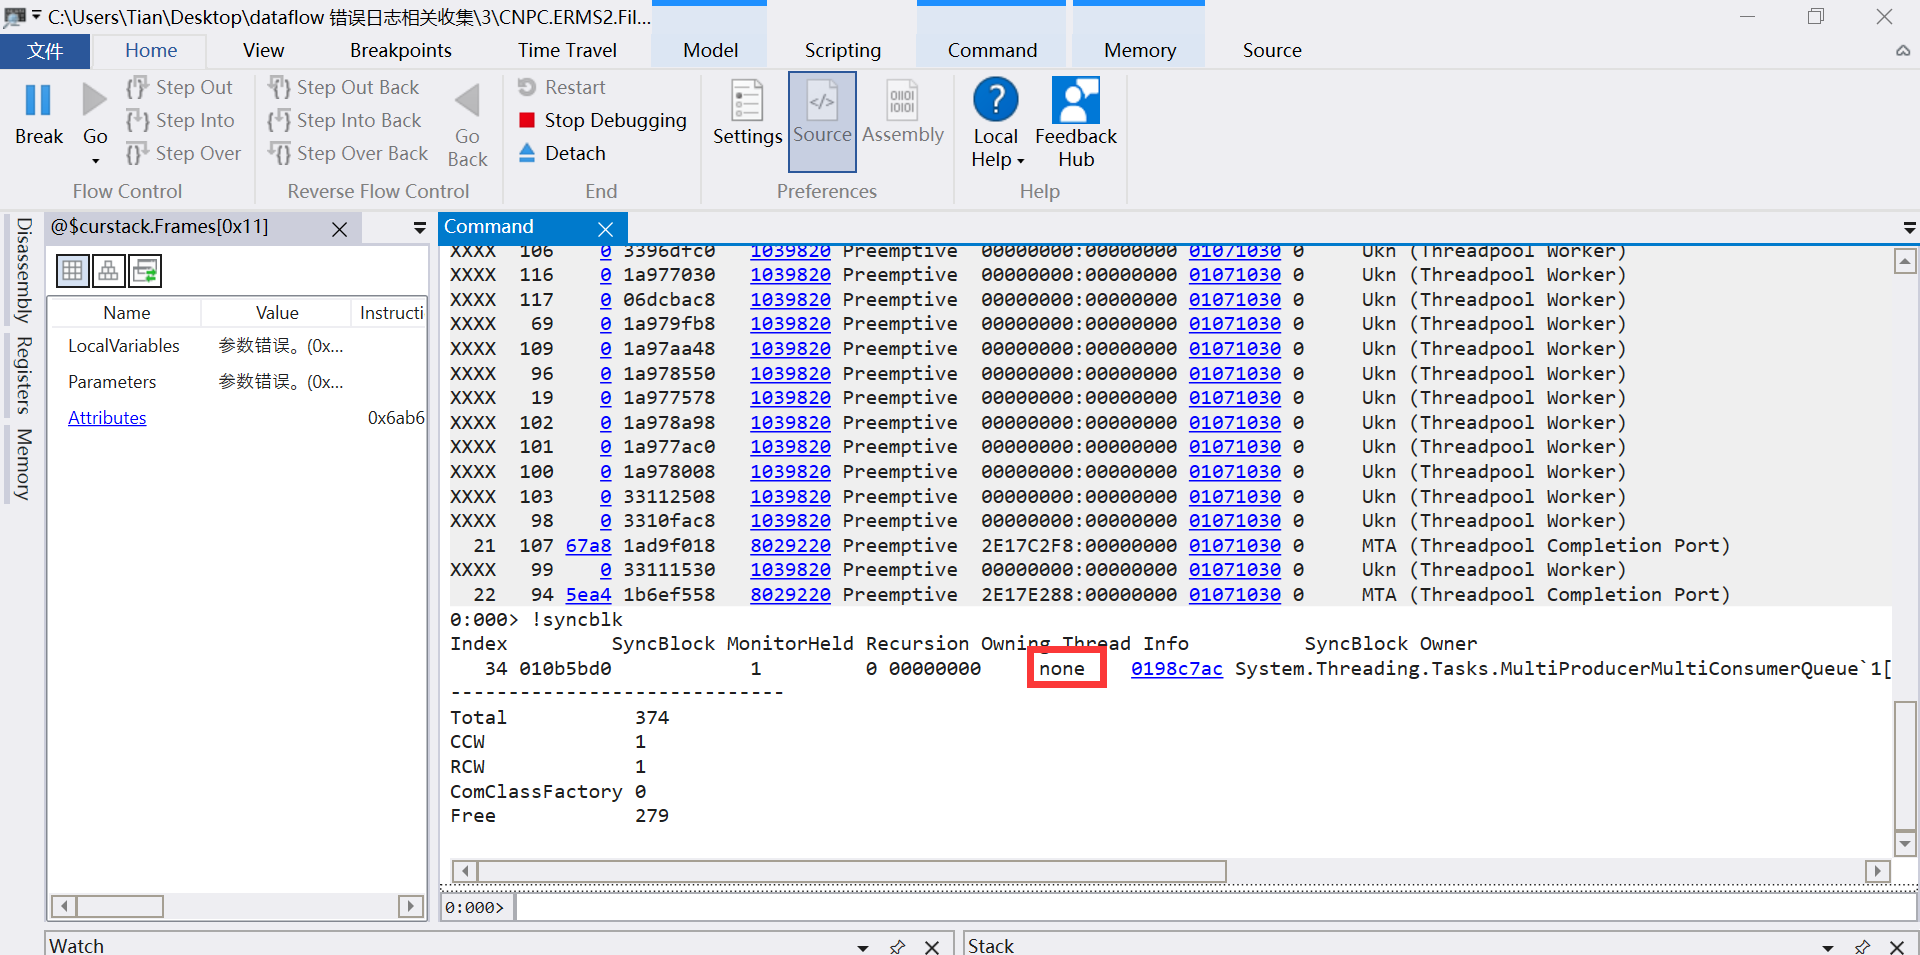Click Step Over Back

(348, 154)
